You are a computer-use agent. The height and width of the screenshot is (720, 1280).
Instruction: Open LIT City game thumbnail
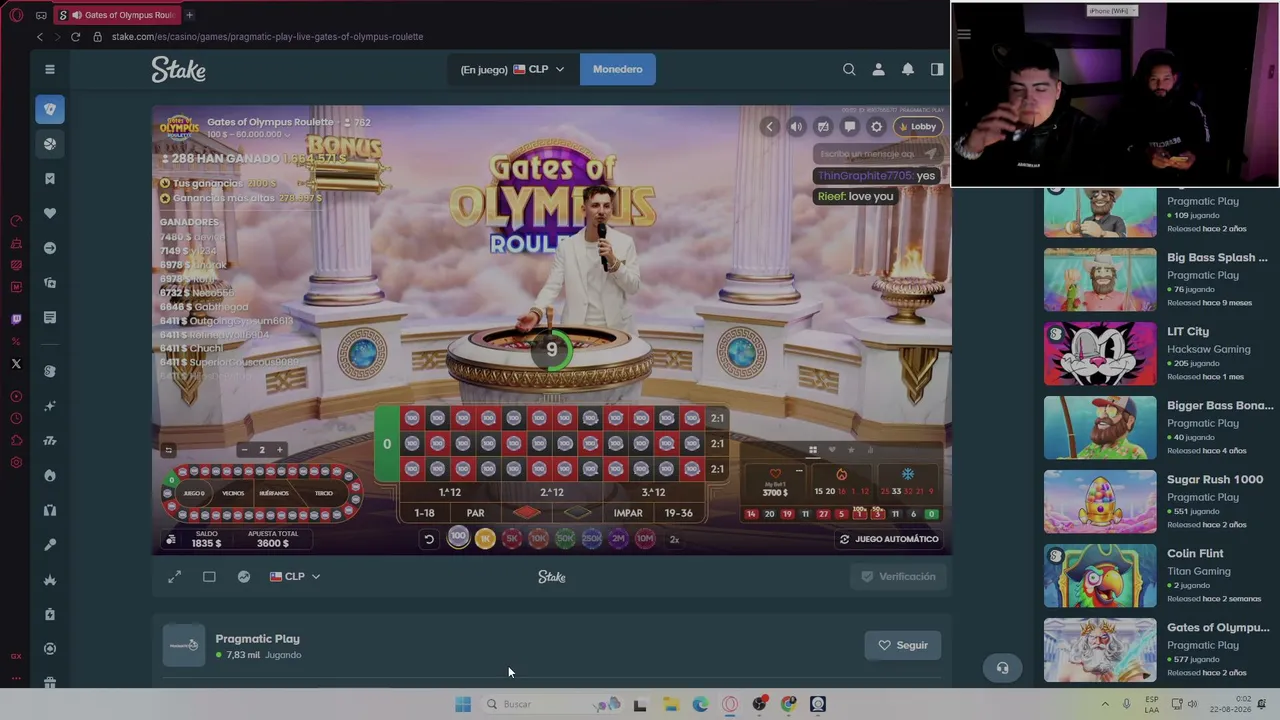tap(1100, 353)
